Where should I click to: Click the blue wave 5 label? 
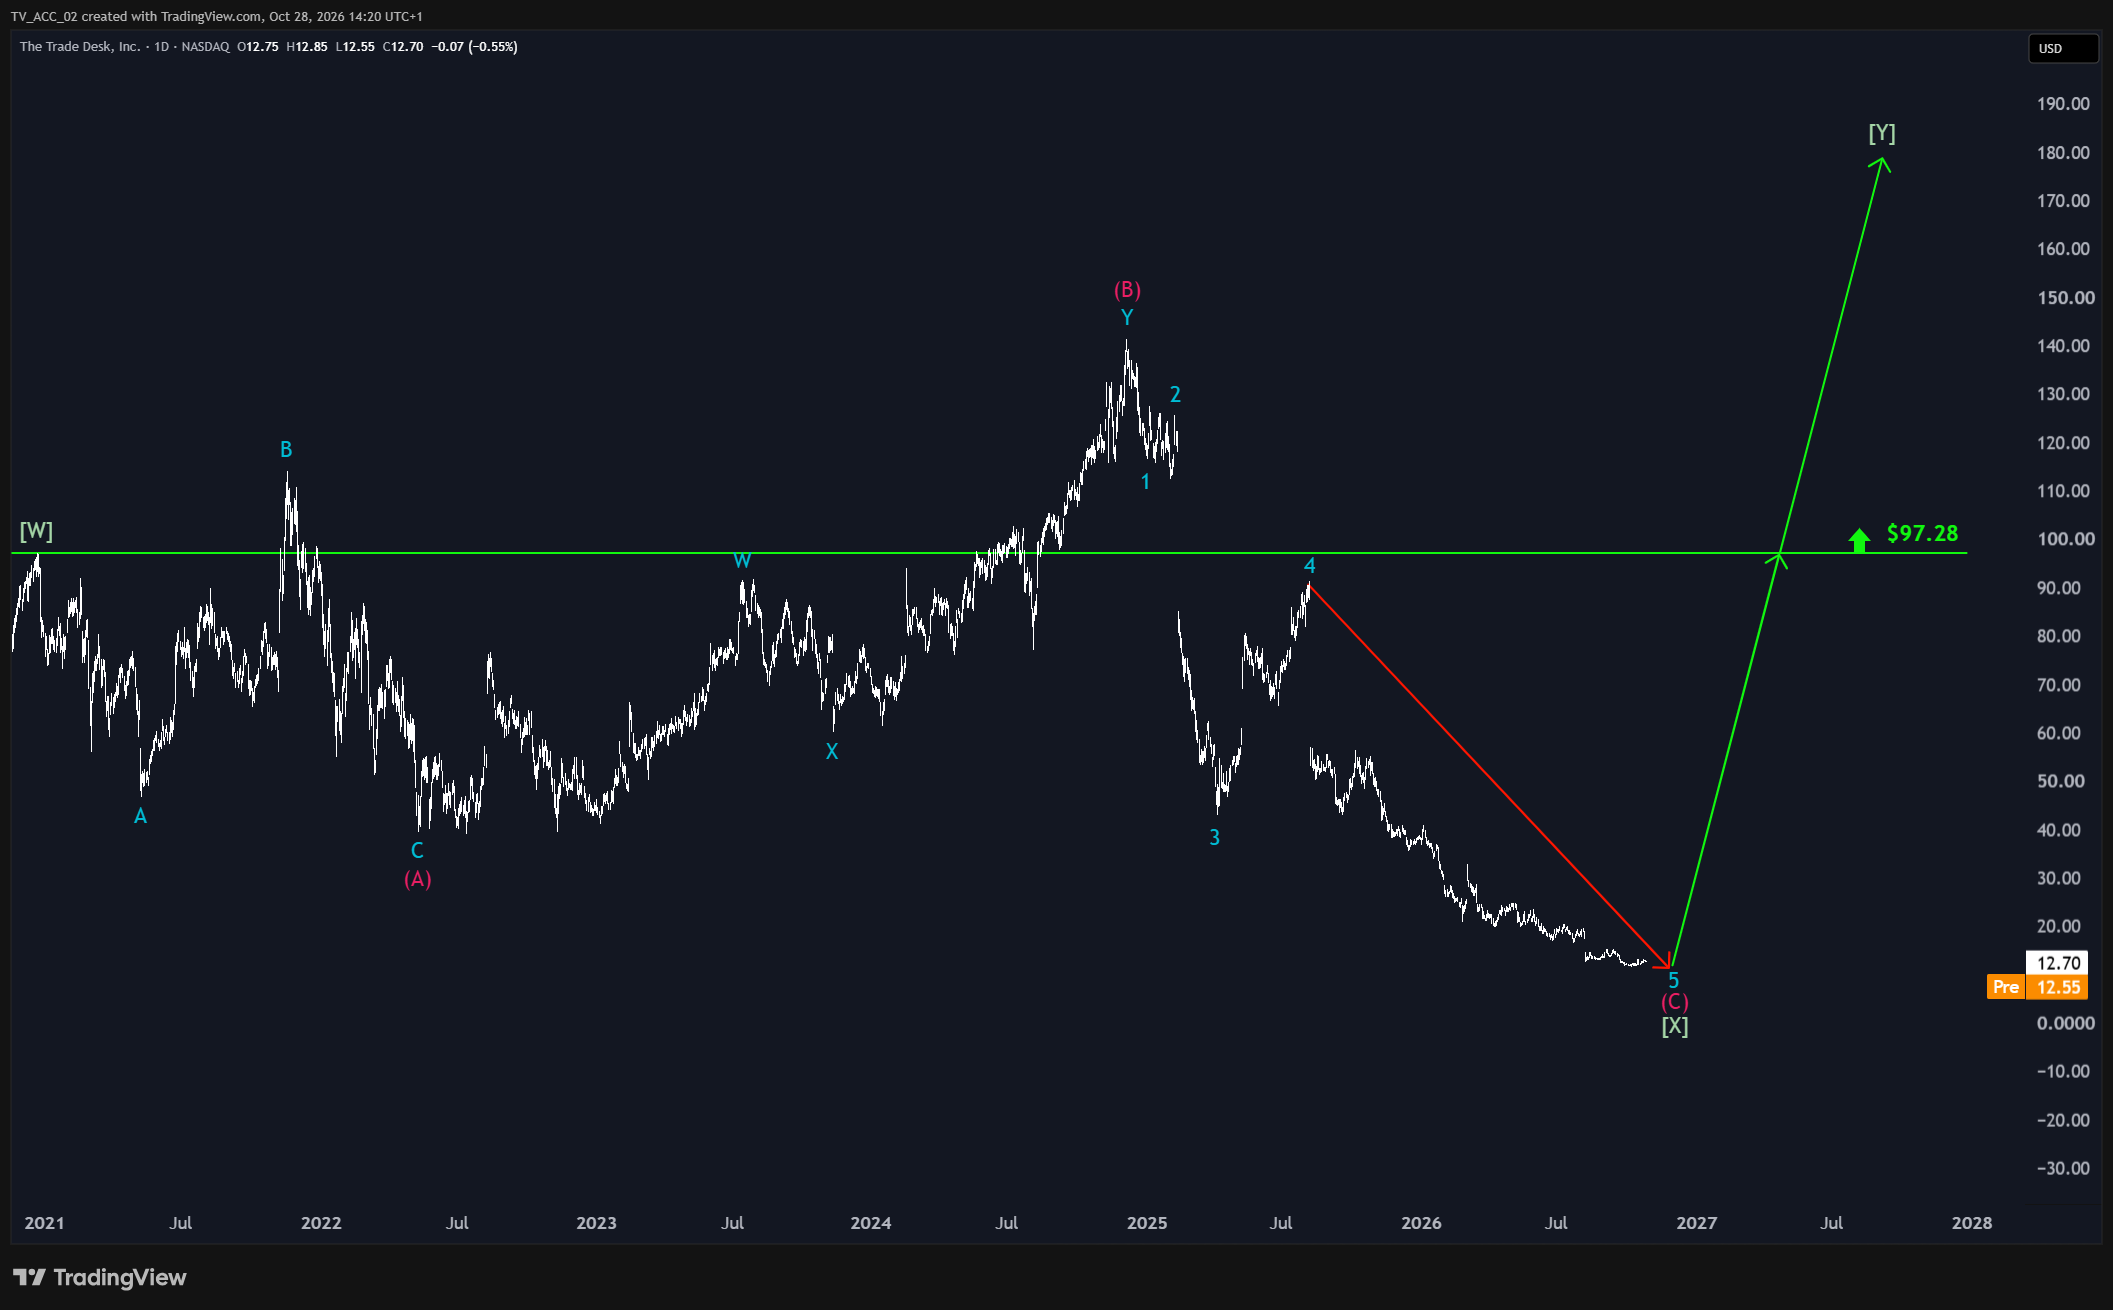1674,980
